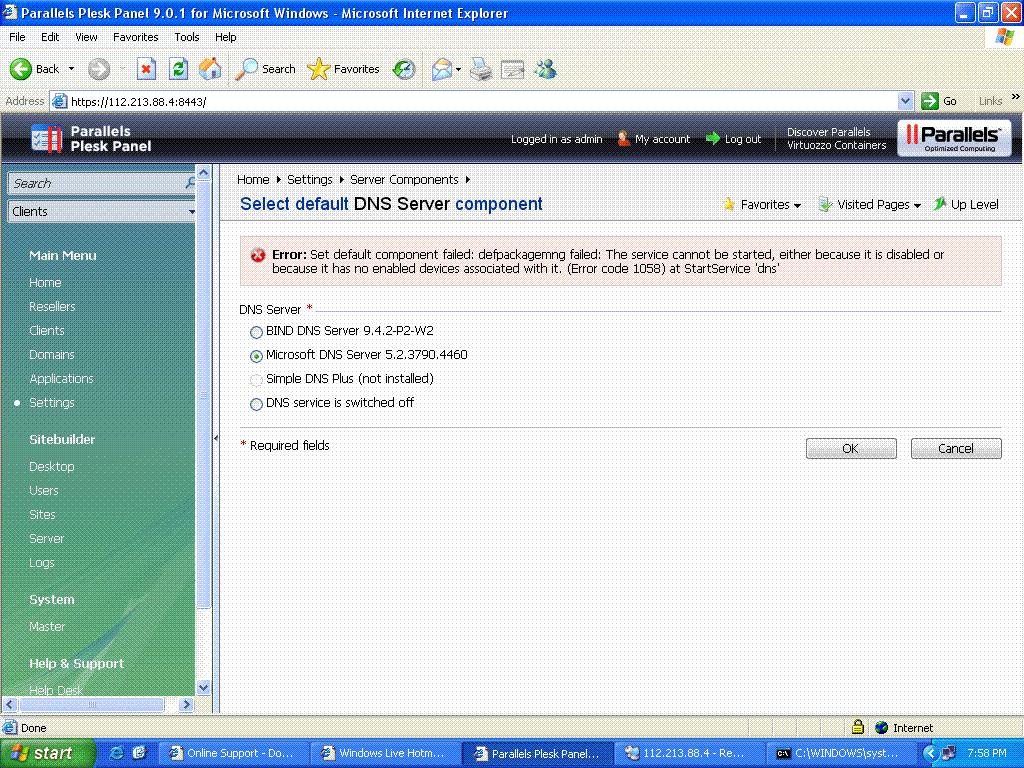Open the File menu
Screen dimensions: 1024x768
pyautogui.click(x=18, y=37)
